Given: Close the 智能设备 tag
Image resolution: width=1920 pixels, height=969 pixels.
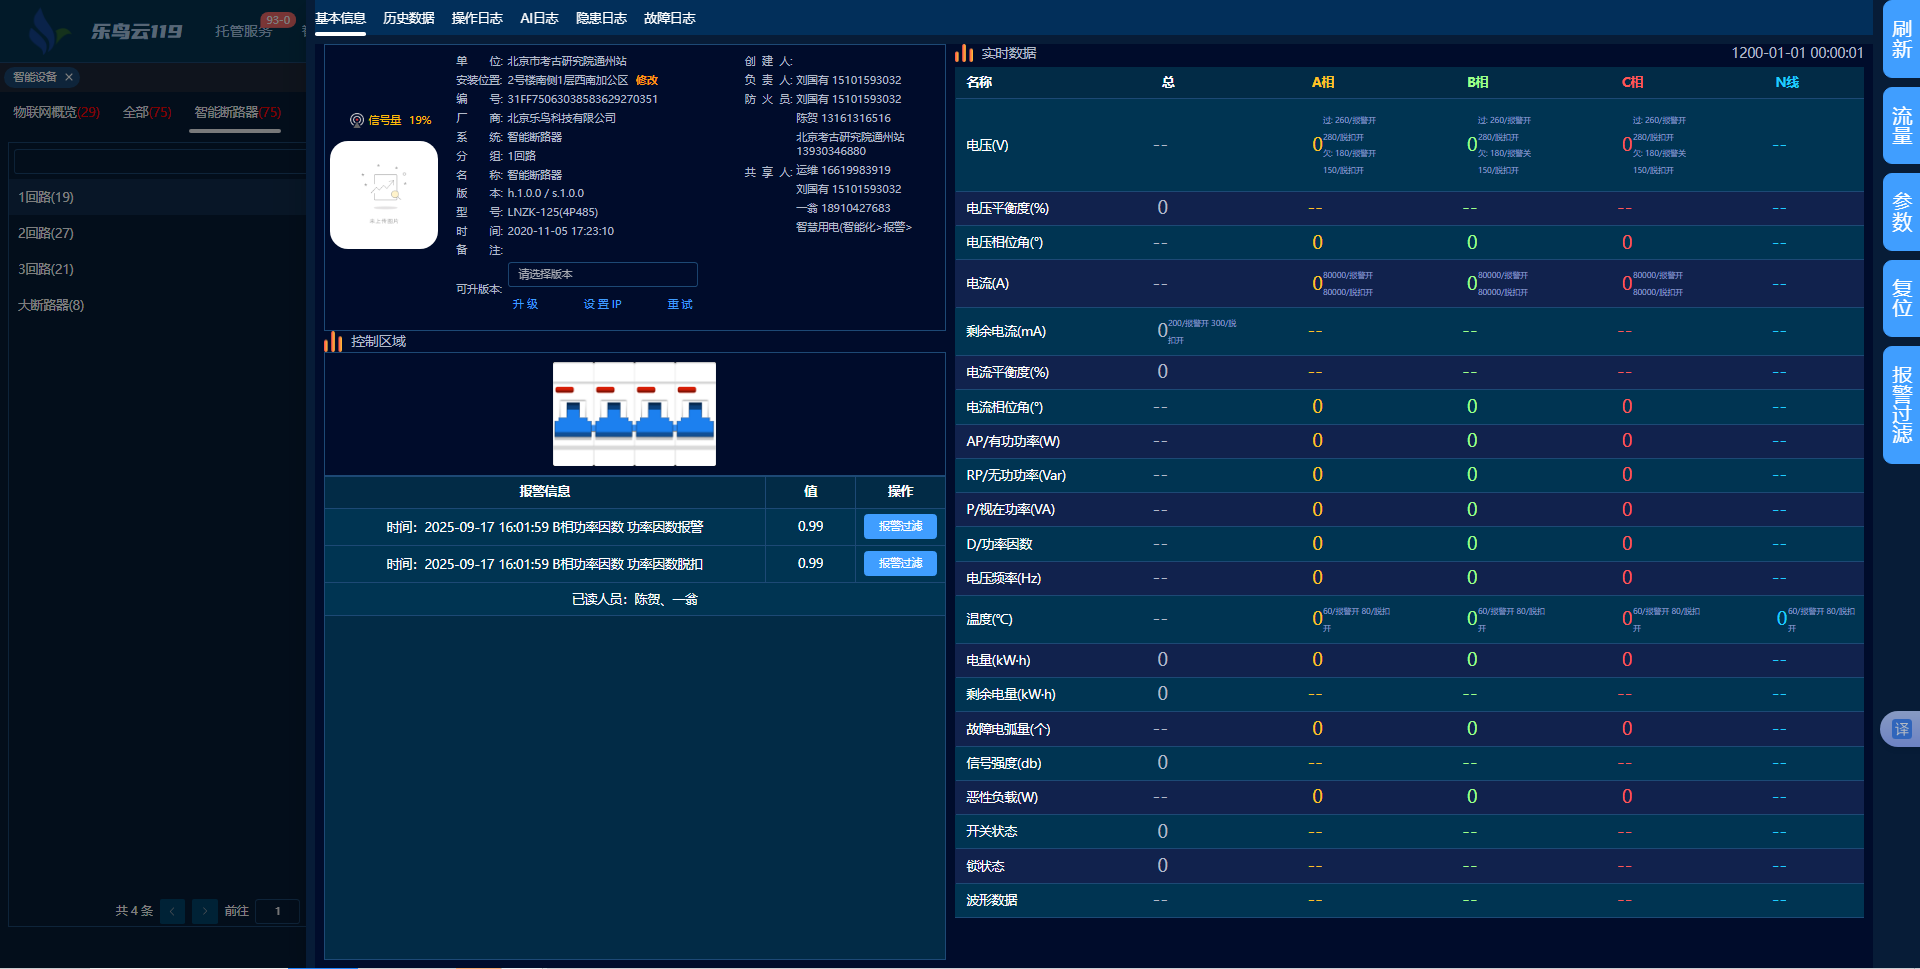Looking at the screenshot, I should (x=69, y=77).
